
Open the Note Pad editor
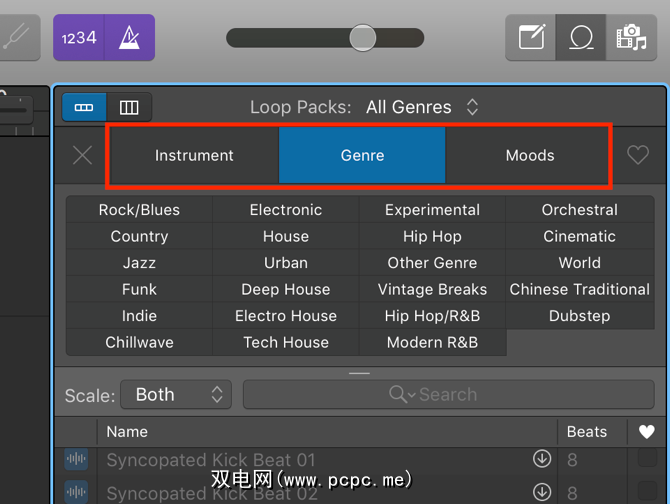coord(531,38)
